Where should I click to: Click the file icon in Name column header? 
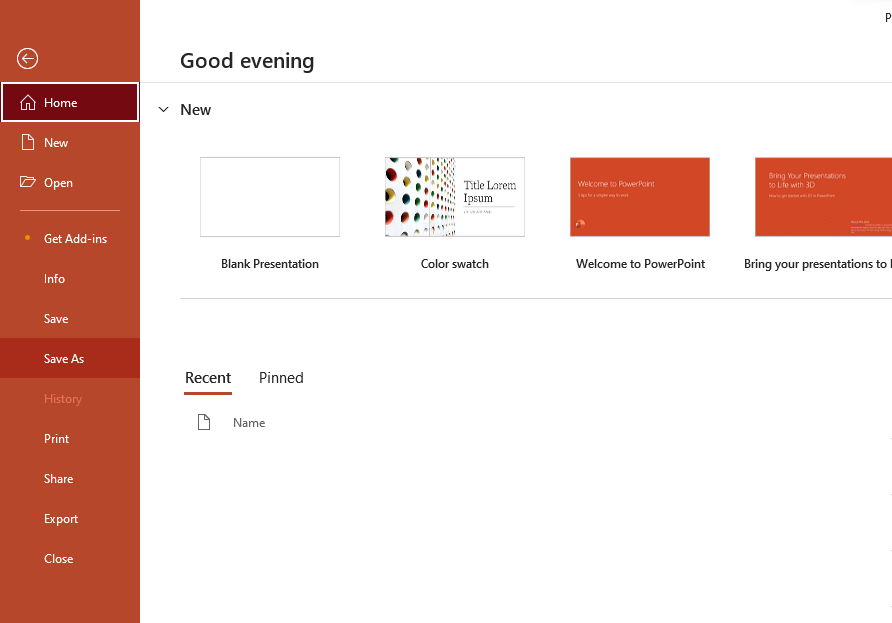(204, 423)
